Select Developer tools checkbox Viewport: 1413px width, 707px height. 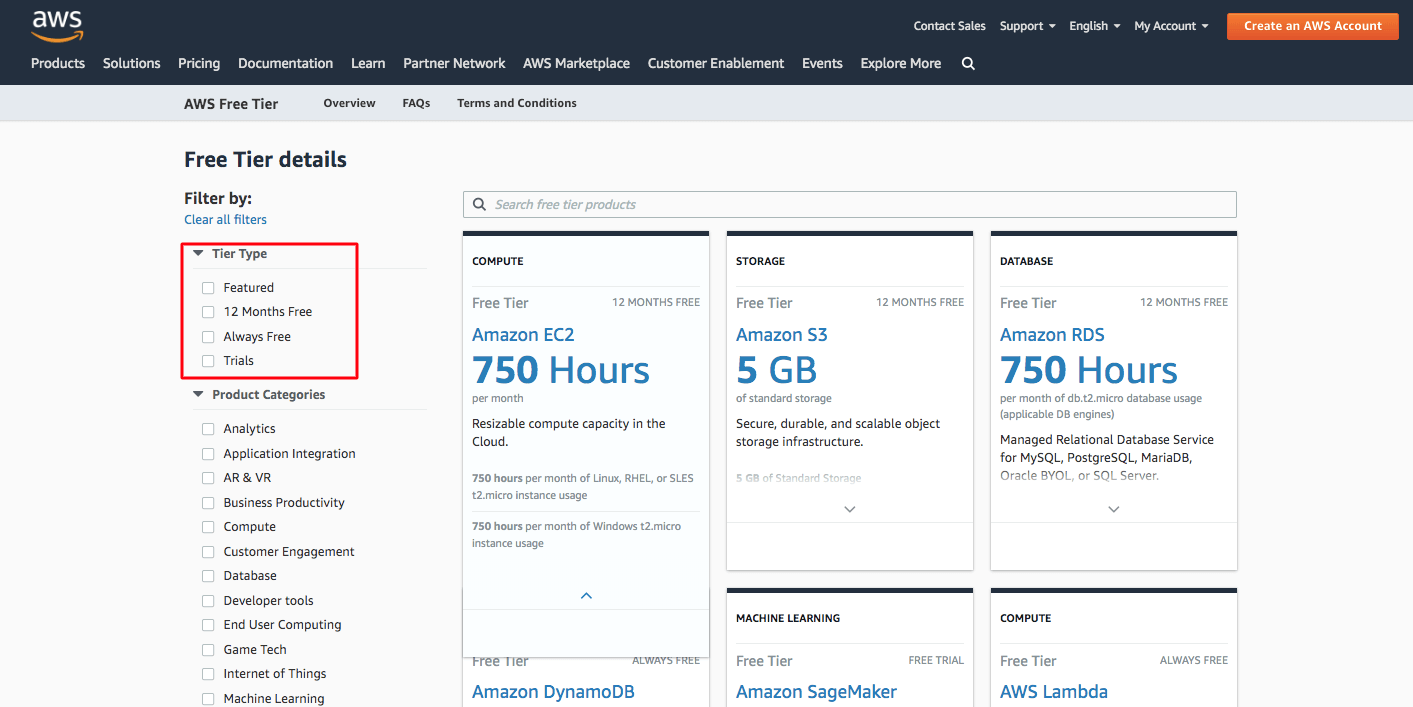[x=208, y=601]
